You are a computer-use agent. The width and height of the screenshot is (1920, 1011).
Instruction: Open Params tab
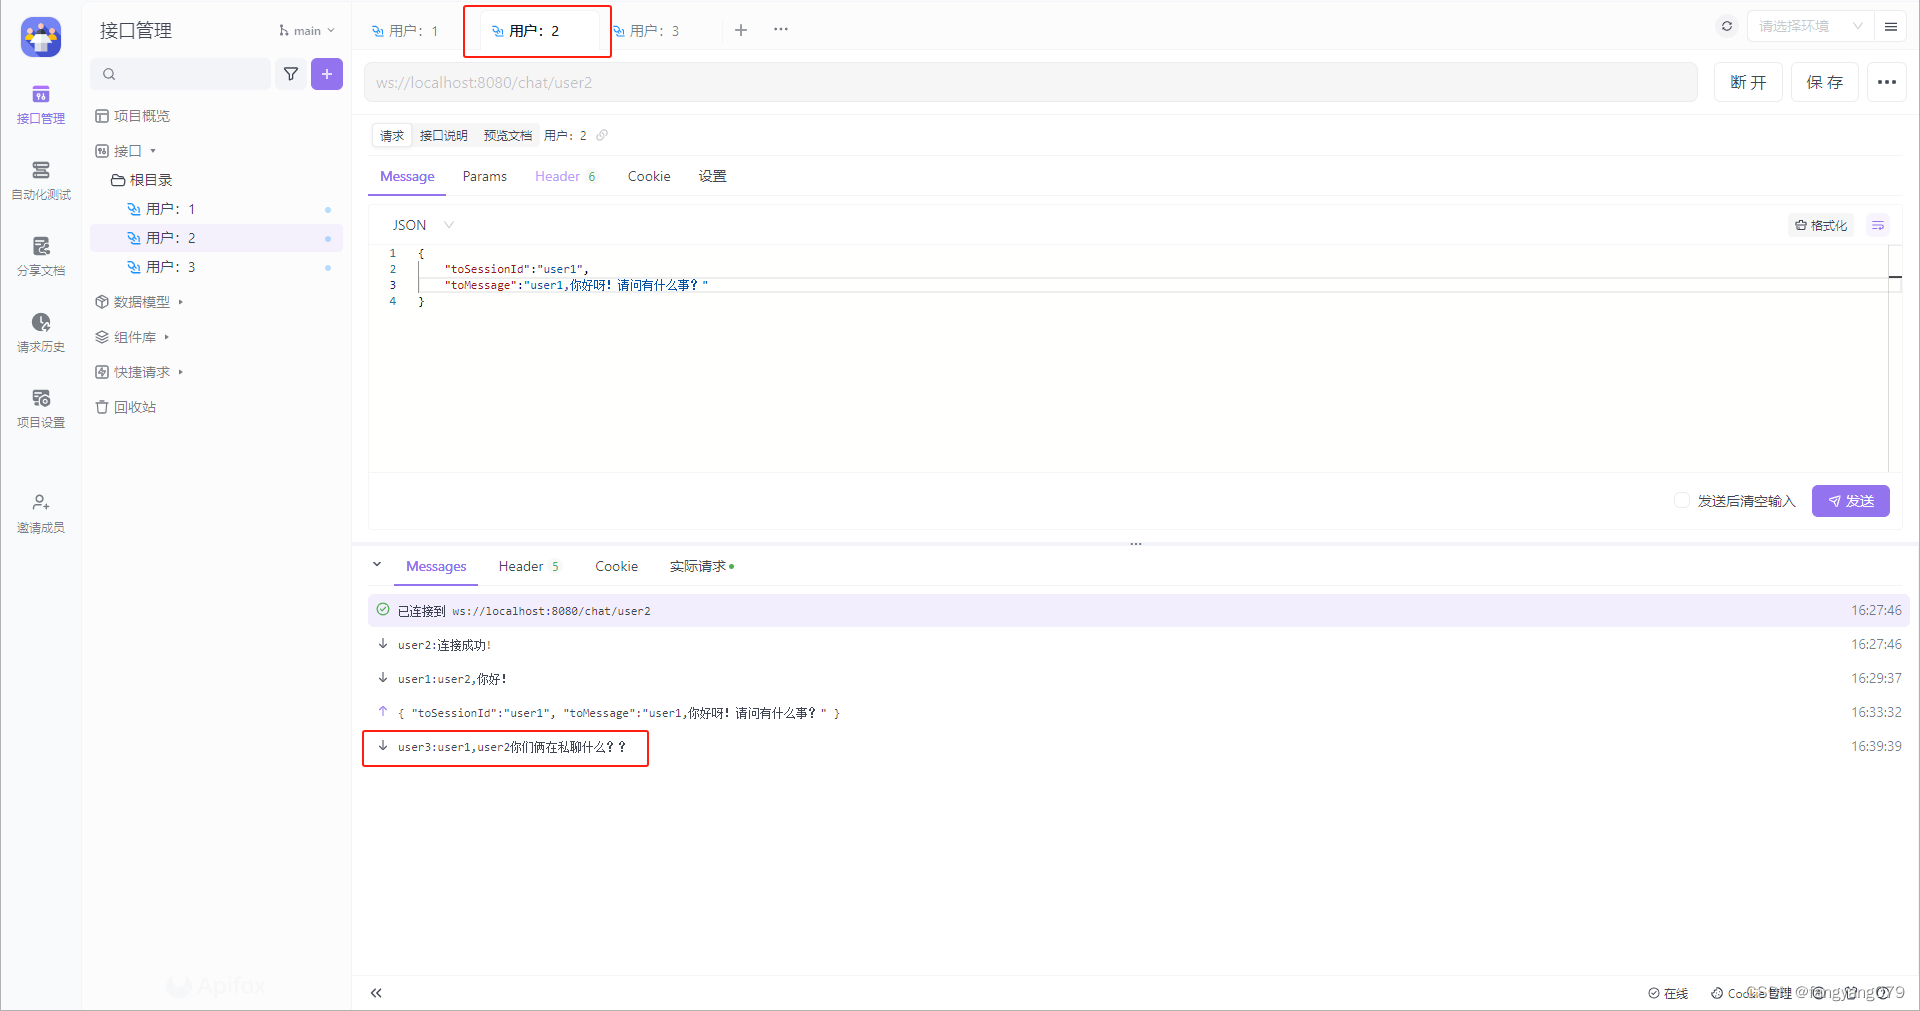pyautogui.click(x=484, y=177)
